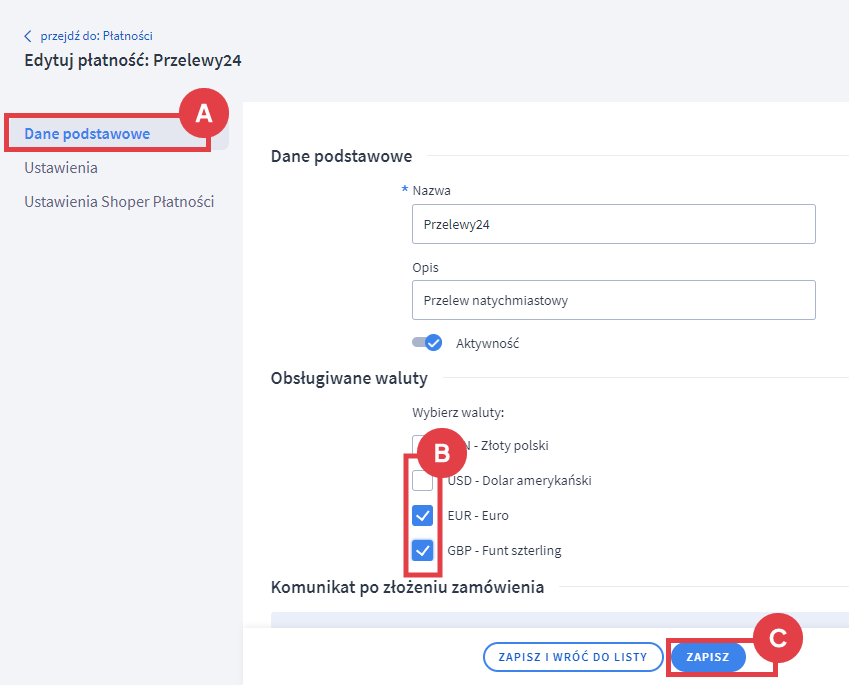Focus the Opis description input field

pyautogui.click(x=613, y=299)
